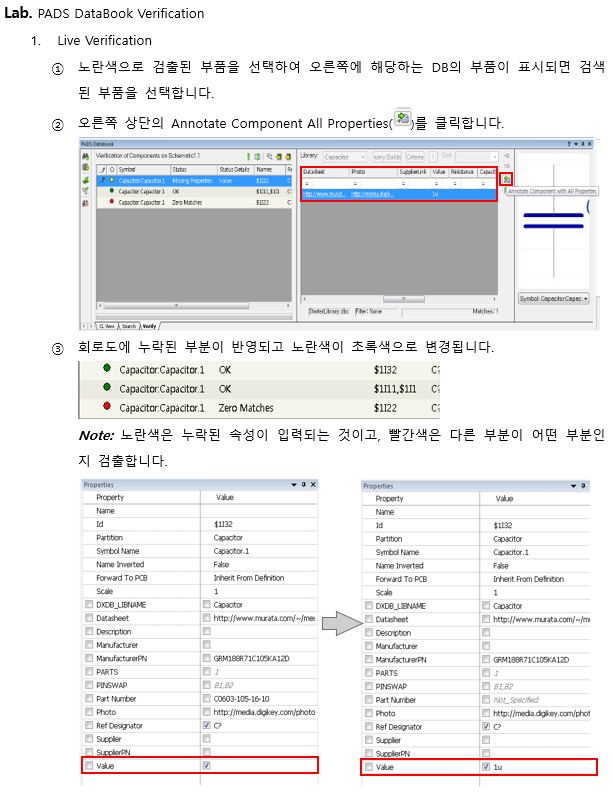Switch to the Search tab
This screenshot has height=794, width=613.
[x=129, y=326]
